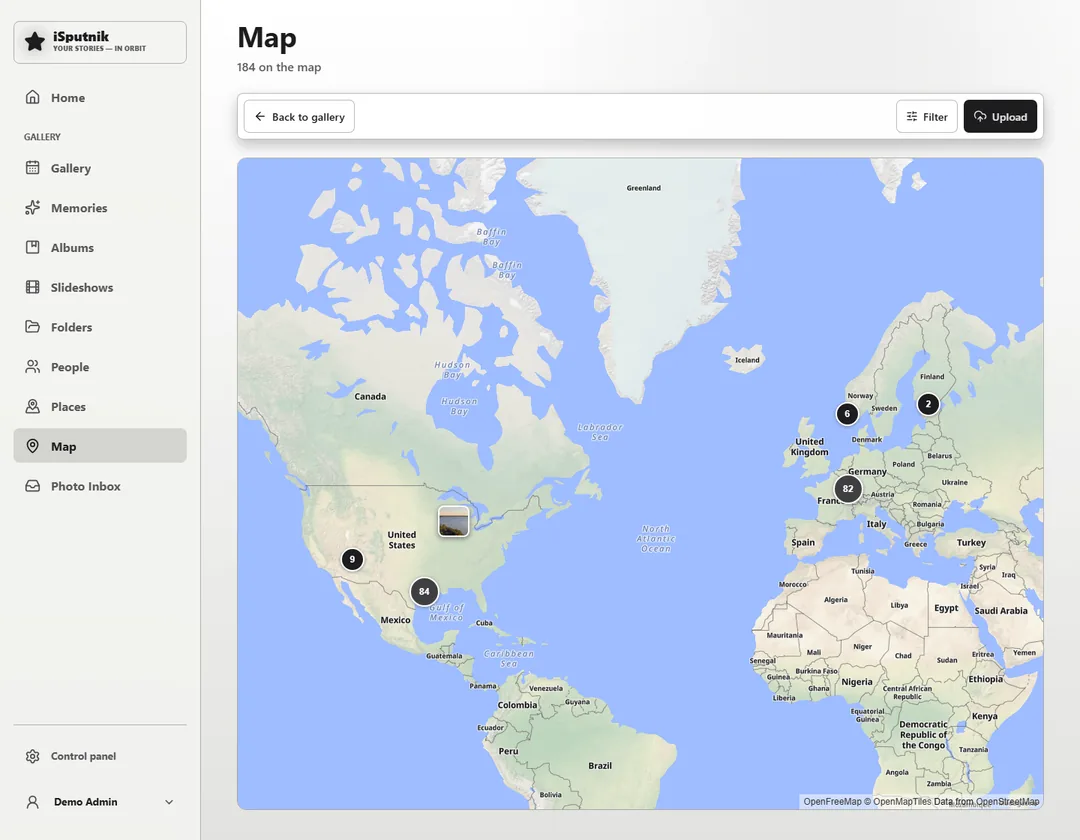Click the Brazil map label
1080x840 pixels.
pyautogui.click(x=600, y=766)
